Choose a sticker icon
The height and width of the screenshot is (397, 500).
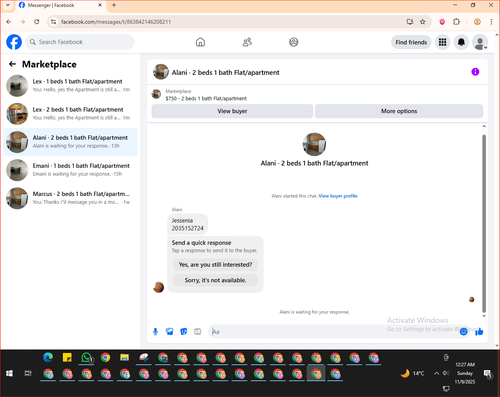[184, 331]
